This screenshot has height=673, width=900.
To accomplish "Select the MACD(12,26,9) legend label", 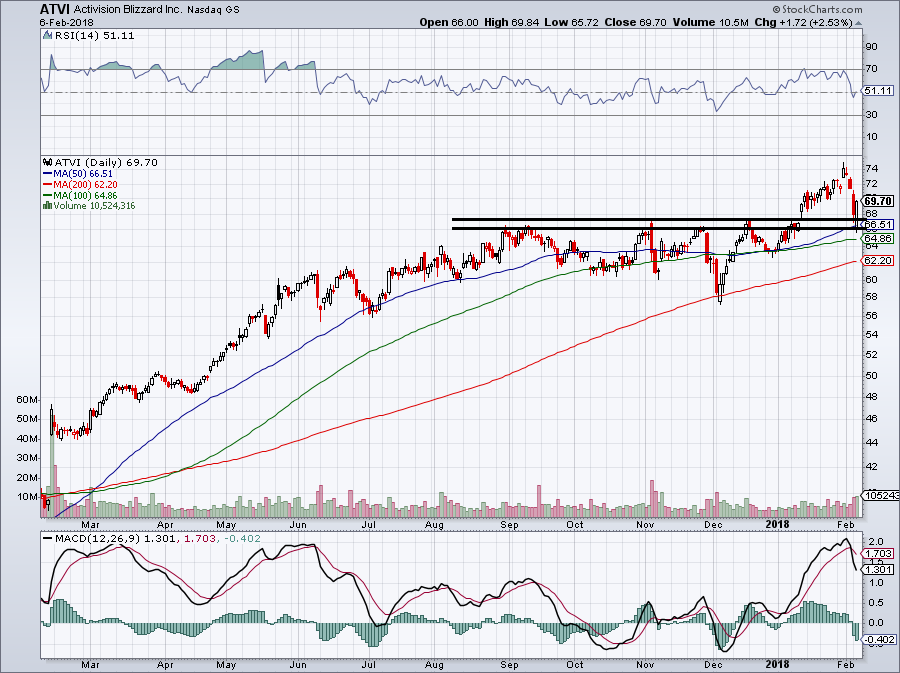I will (x=97, y=539).
